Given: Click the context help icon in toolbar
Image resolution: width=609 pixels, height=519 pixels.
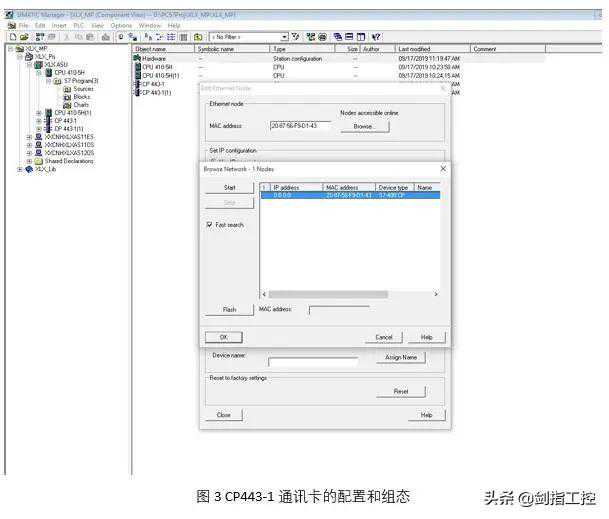Looking at the screenshot, I should click(376, 37).
